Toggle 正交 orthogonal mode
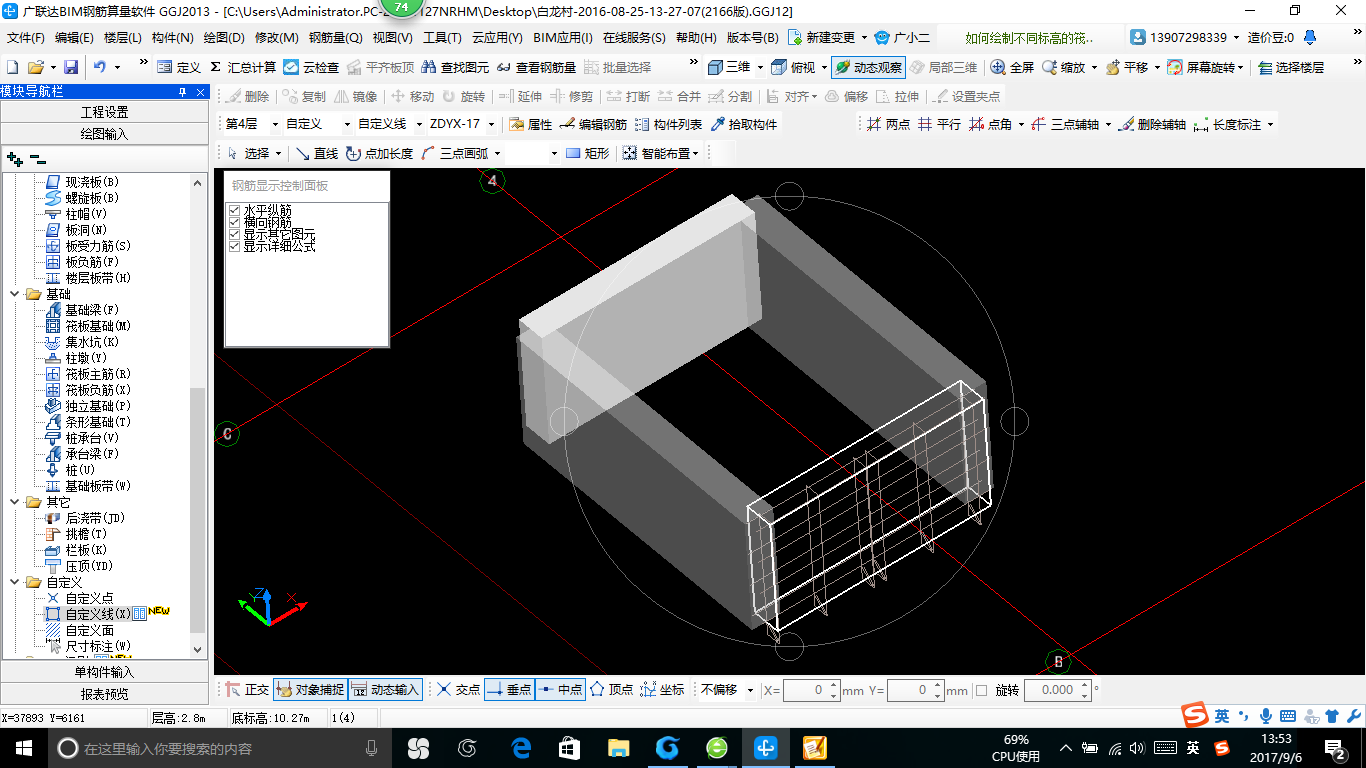Screen dimensions: 1366x768 [x=247, y=689]
